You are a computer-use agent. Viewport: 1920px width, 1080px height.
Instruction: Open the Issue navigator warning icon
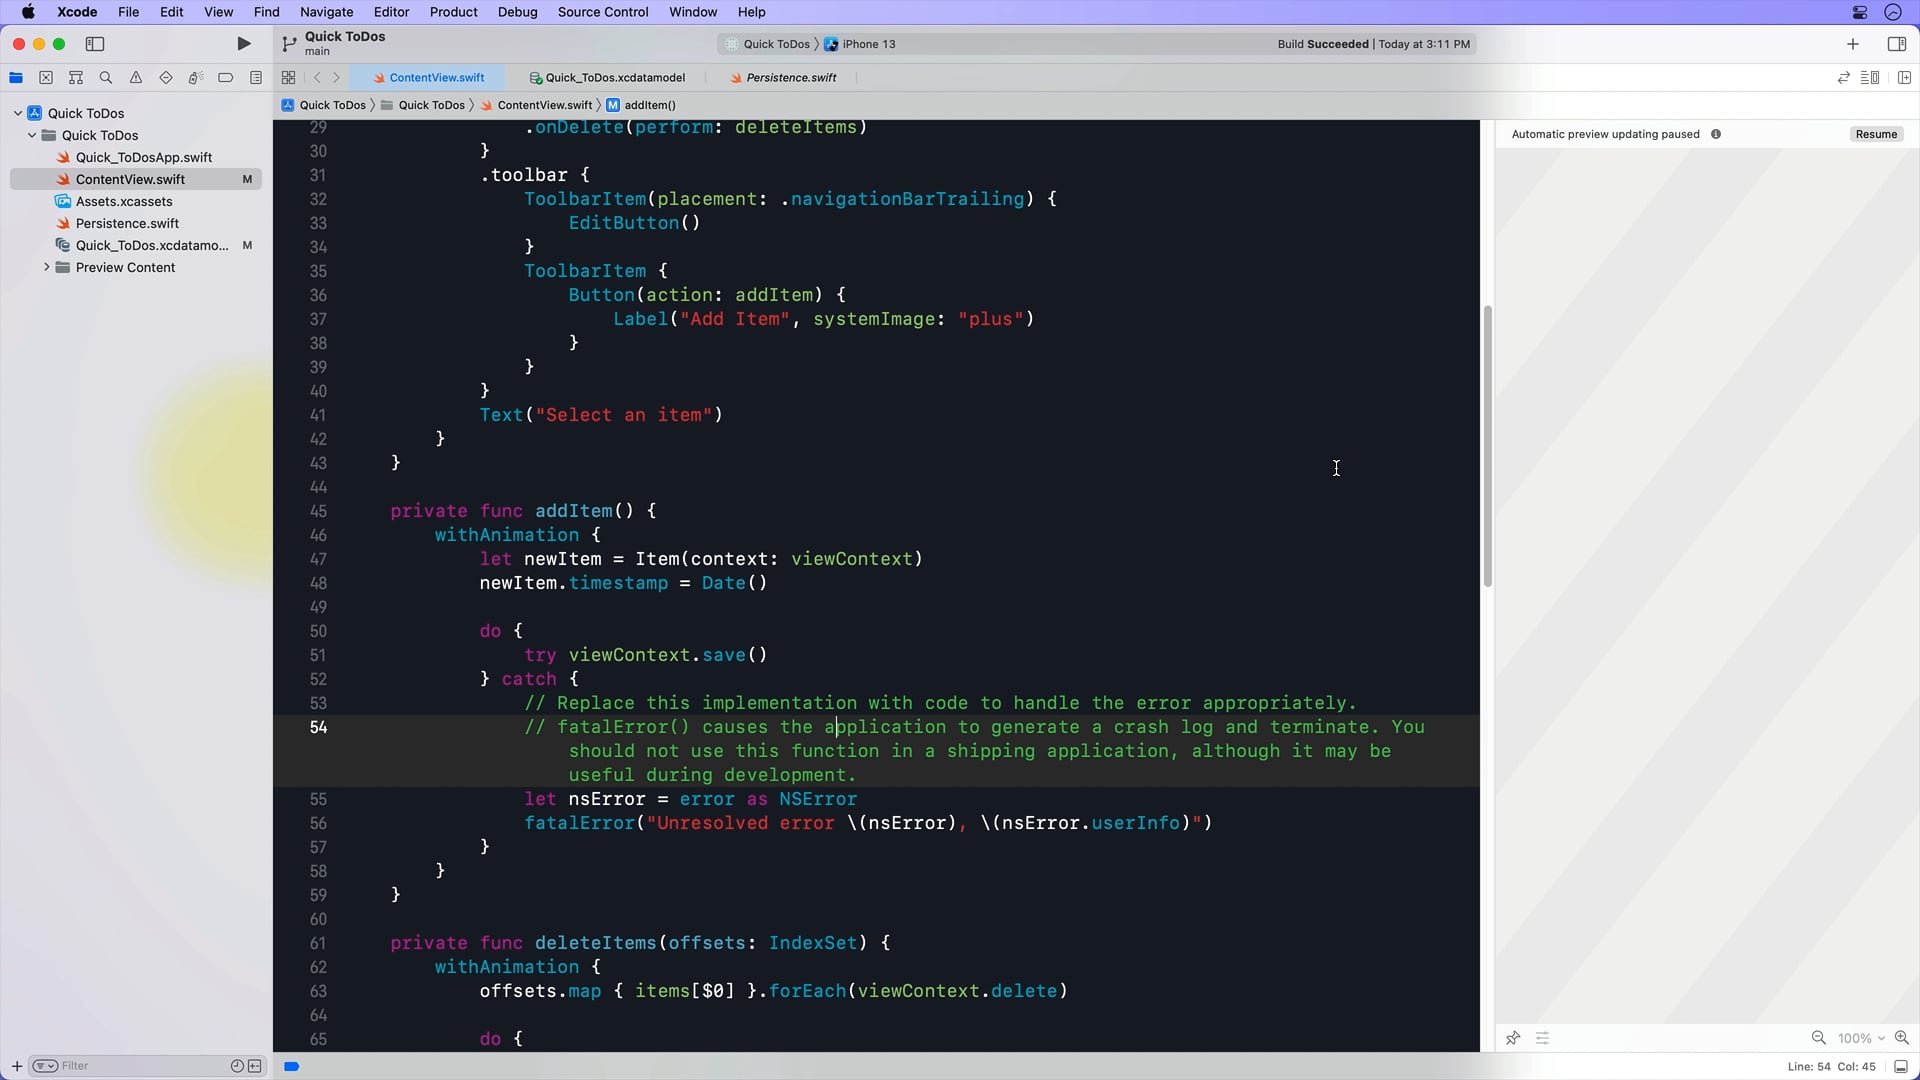click(x=136, y=78)
